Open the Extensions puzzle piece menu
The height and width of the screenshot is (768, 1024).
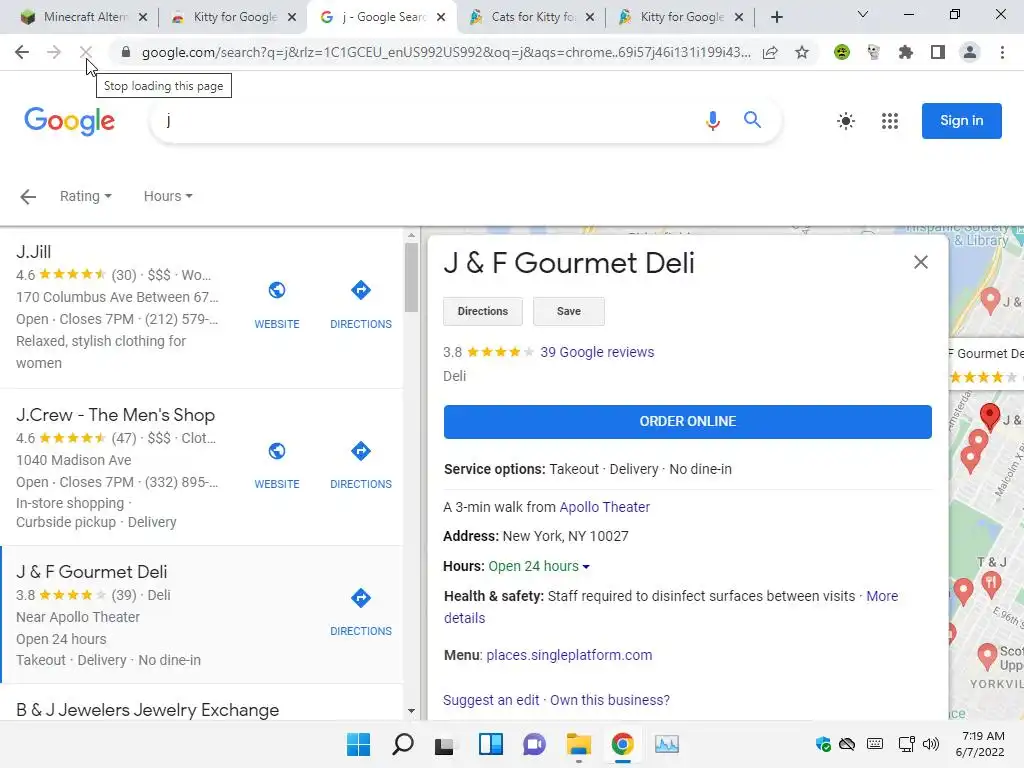pos(906,52)
